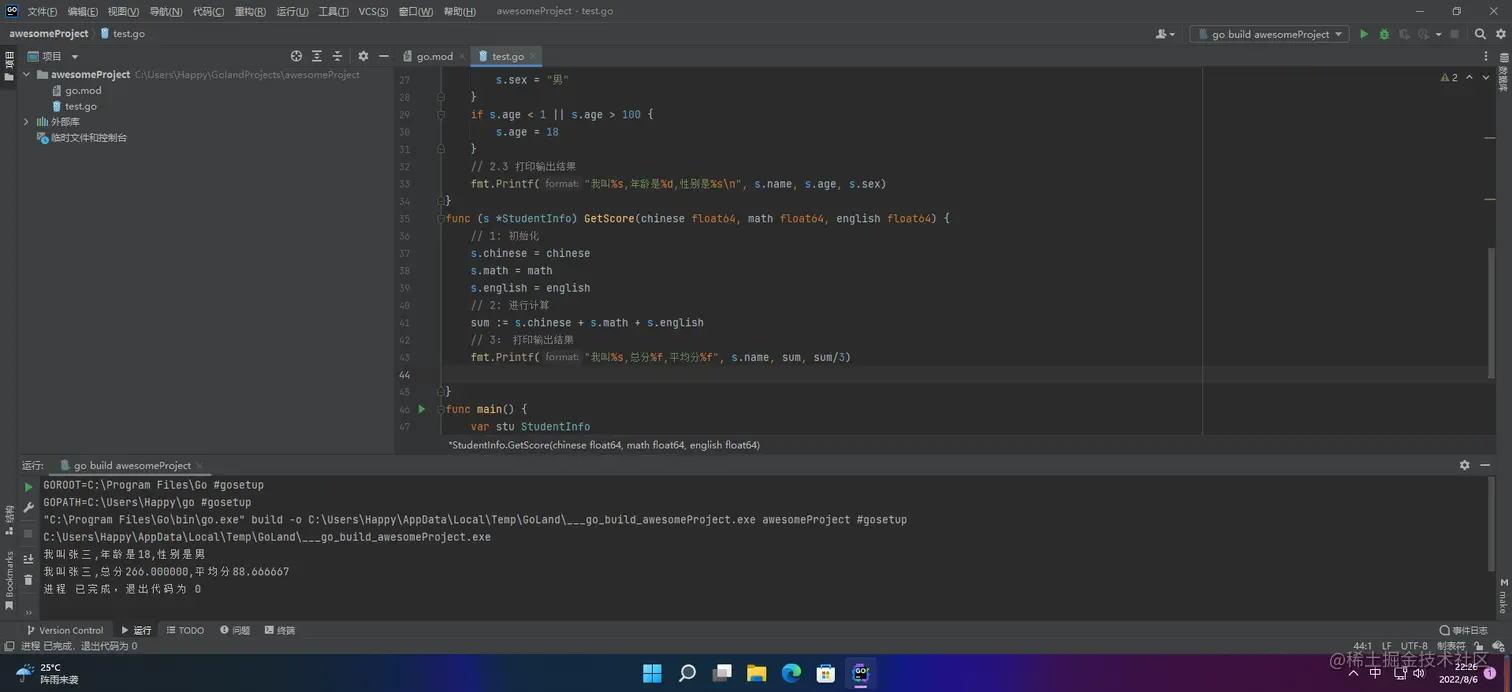Image resolution: width=1512 pixels, height=692 pixels.
Task: Open the 编辑(E) menu
Action: coord(83,11)
